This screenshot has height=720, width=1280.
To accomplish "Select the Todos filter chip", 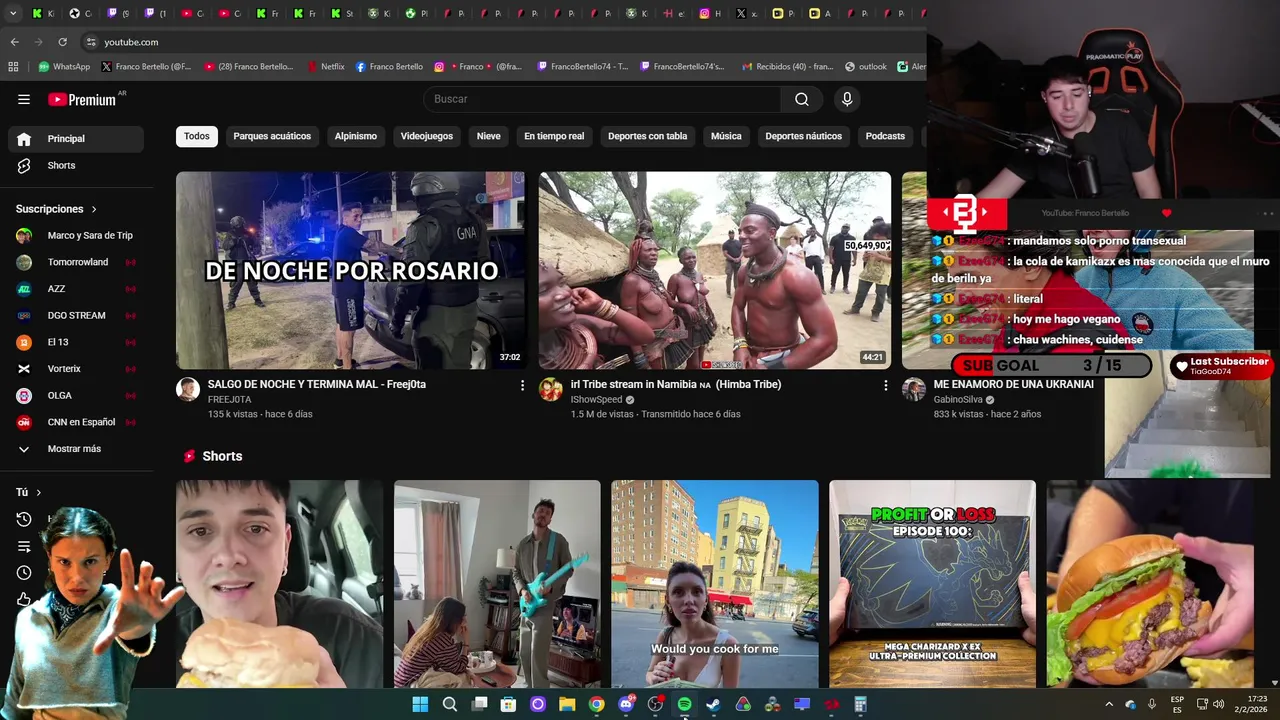I will tap(197, 136).
